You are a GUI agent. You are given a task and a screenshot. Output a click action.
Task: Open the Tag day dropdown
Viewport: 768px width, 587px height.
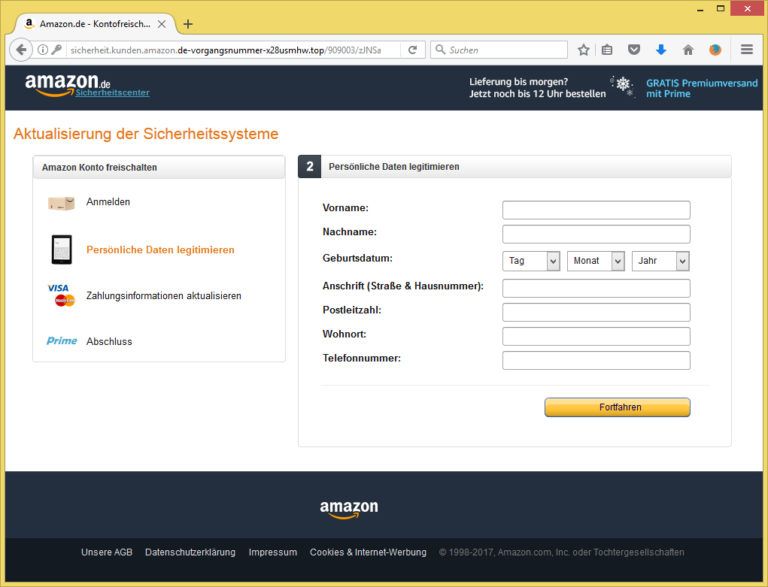pos(531,261)
